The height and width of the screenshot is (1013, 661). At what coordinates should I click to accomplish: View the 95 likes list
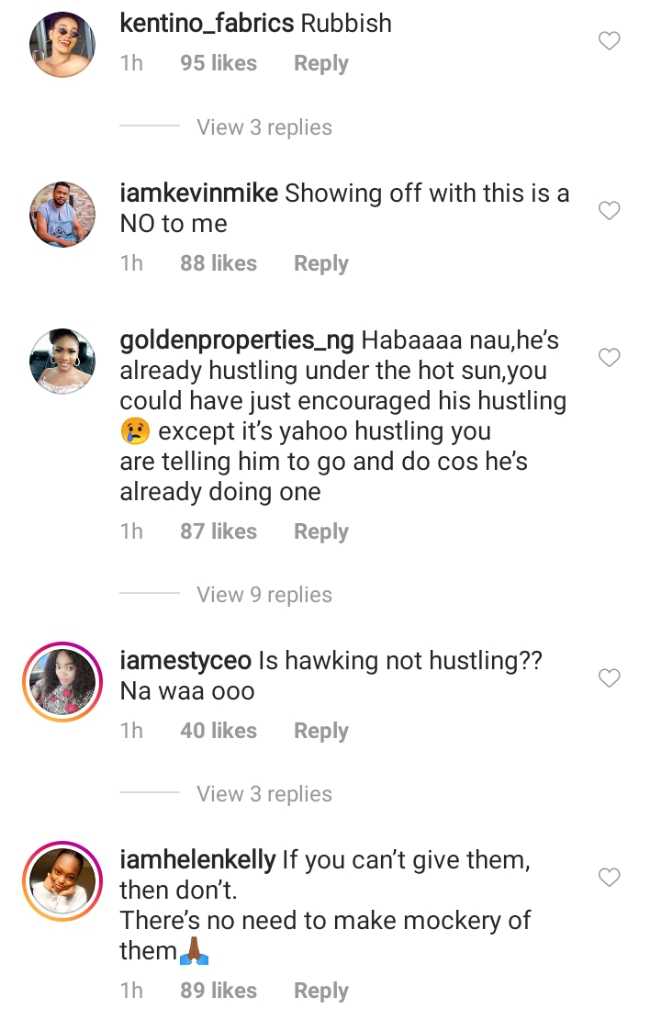[218, 64]
